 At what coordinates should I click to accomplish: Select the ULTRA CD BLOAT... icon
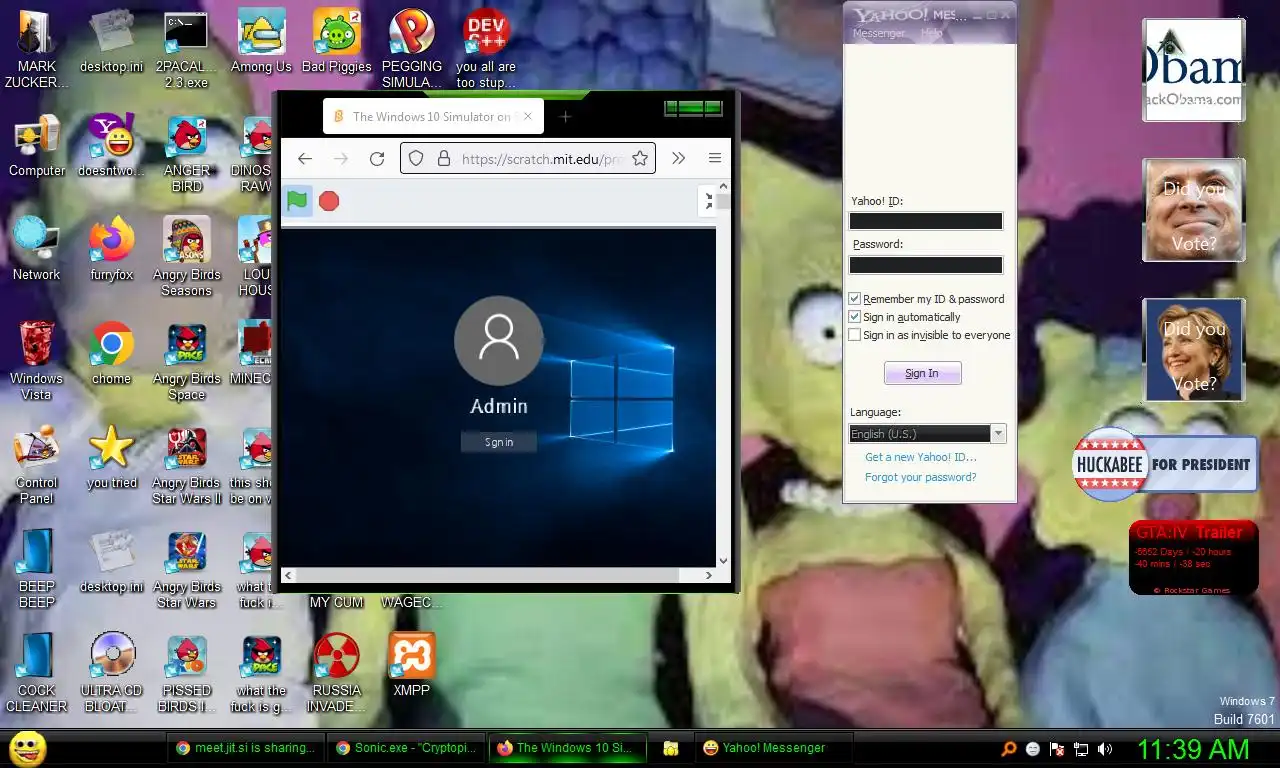(x=111, y=673)
